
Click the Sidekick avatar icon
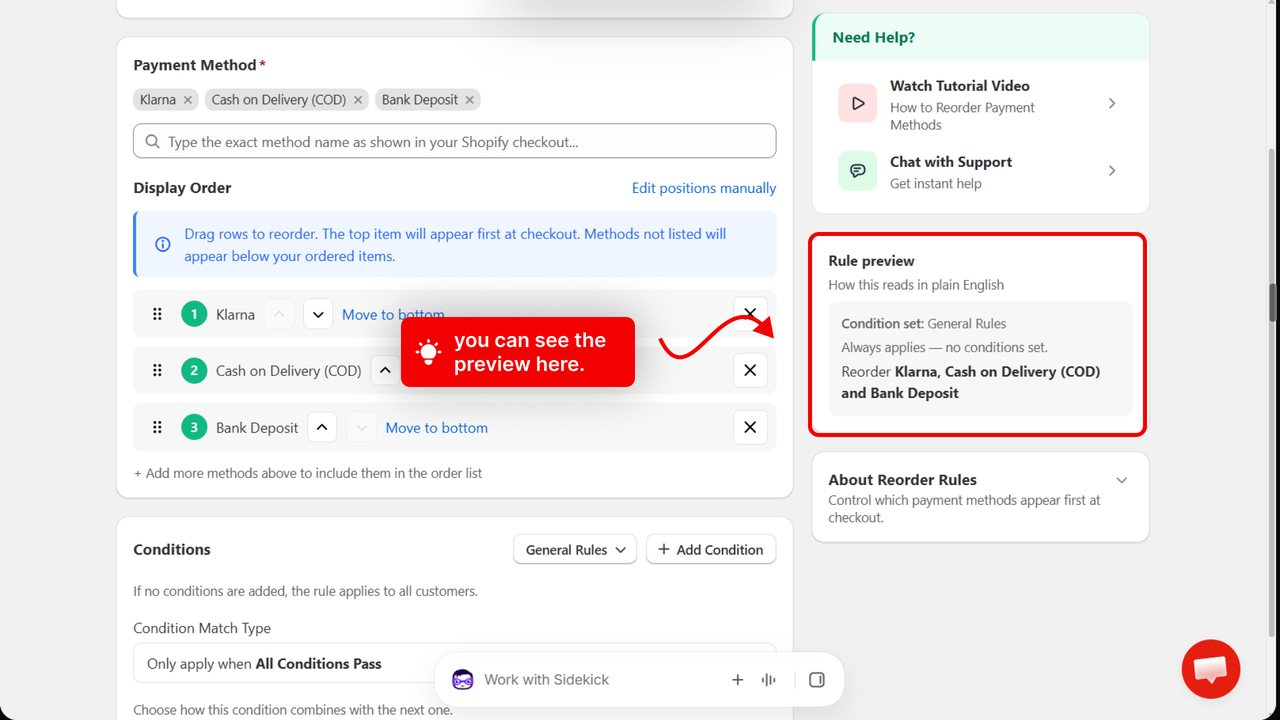tap(462, 680)
